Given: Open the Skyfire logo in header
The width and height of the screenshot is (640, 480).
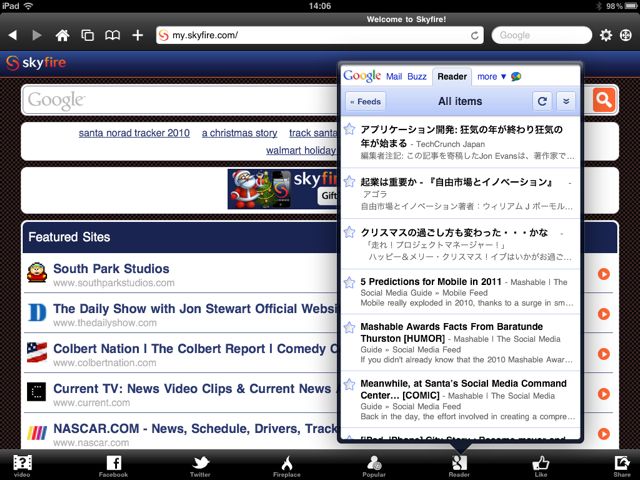Looking at the screenshot, I should coord(36,62).
